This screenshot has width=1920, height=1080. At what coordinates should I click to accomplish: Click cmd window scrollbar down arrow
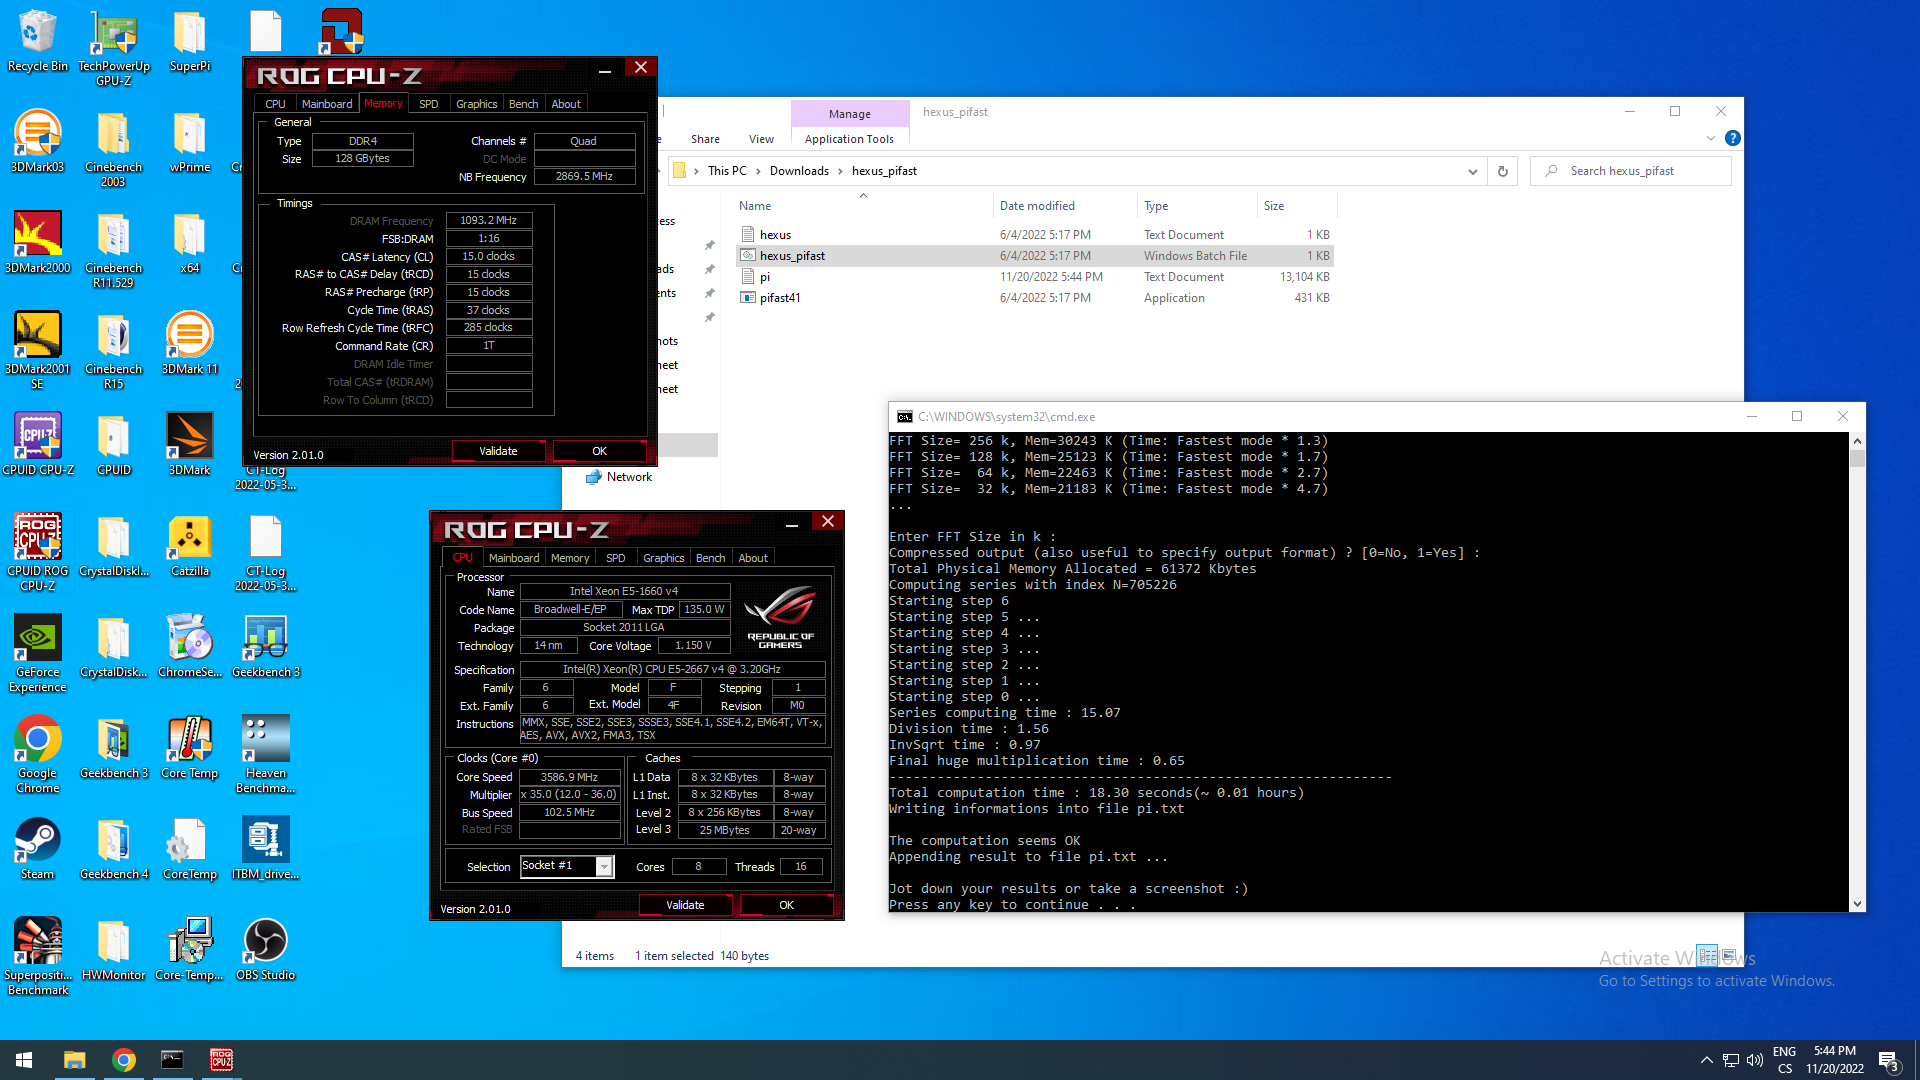(x=1857, y=904)
